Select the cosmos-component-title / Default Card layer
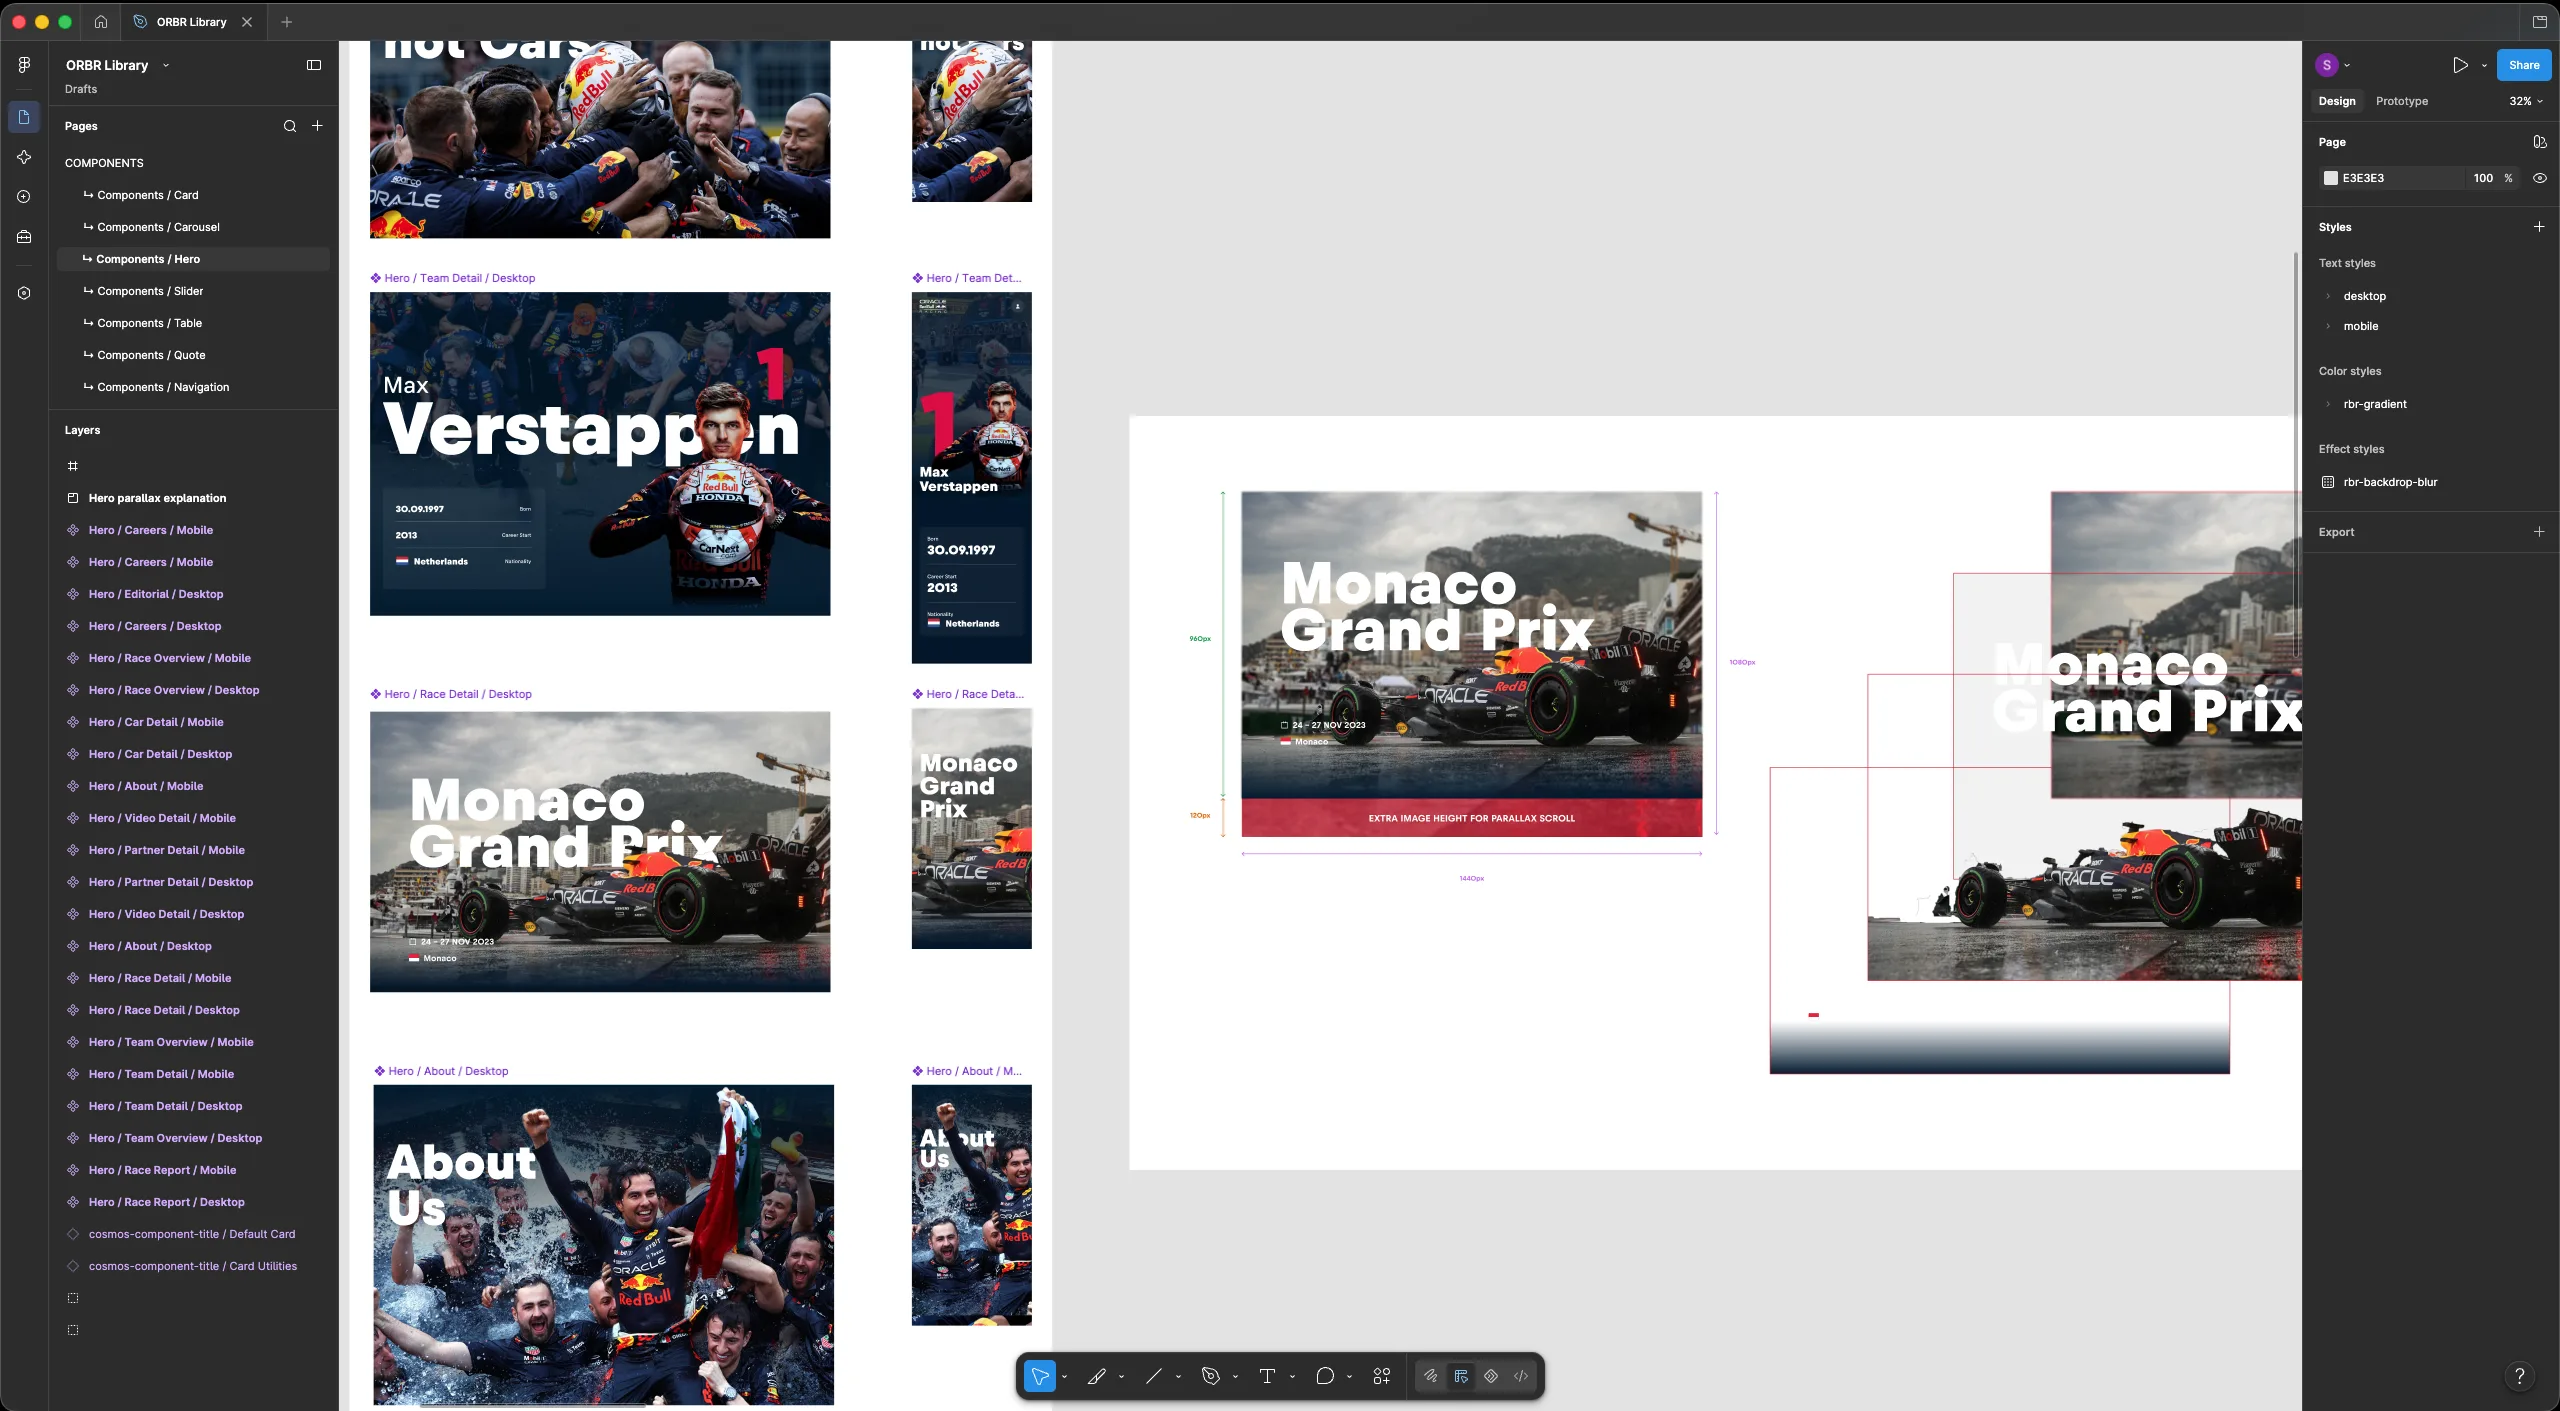The height and width of the screenshot is (1411, 2560). click(x=193, y=1234)
